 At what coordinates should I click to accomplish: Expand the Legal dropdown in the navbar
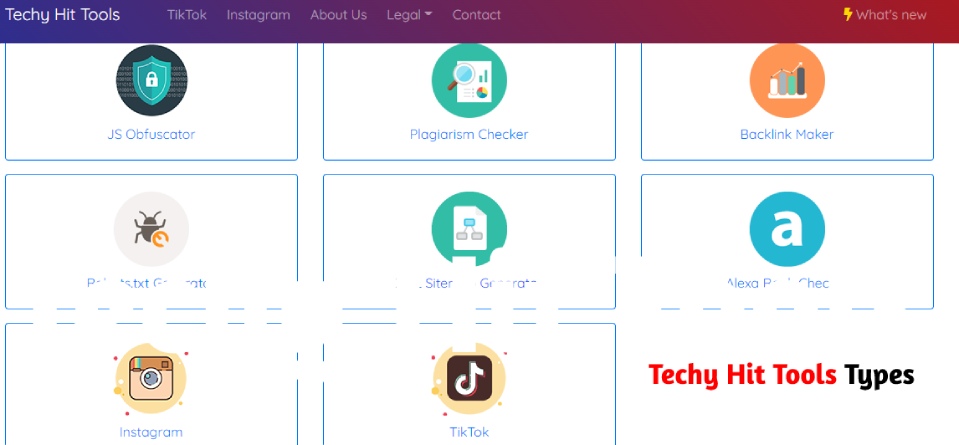coord(409,15)
